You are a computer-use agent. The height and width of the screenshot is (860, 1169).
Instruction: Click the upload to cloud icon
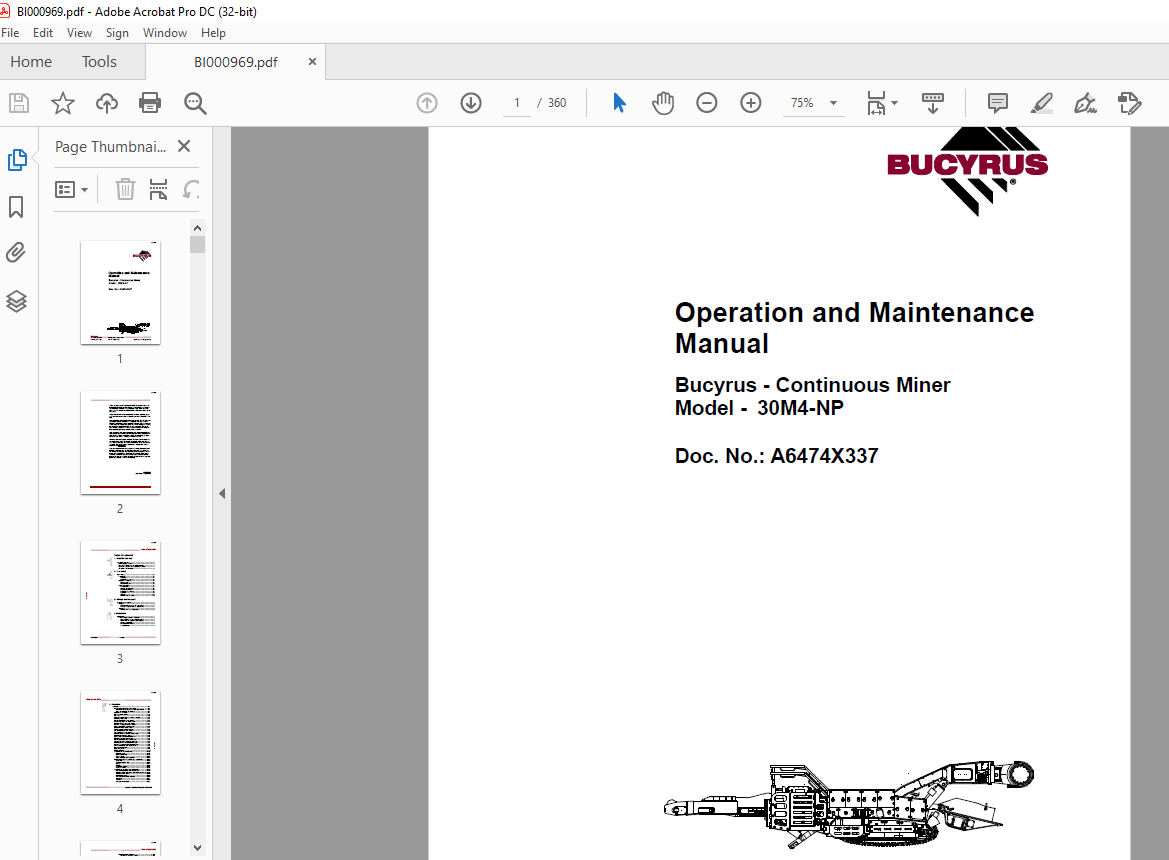tap(107, 103)
